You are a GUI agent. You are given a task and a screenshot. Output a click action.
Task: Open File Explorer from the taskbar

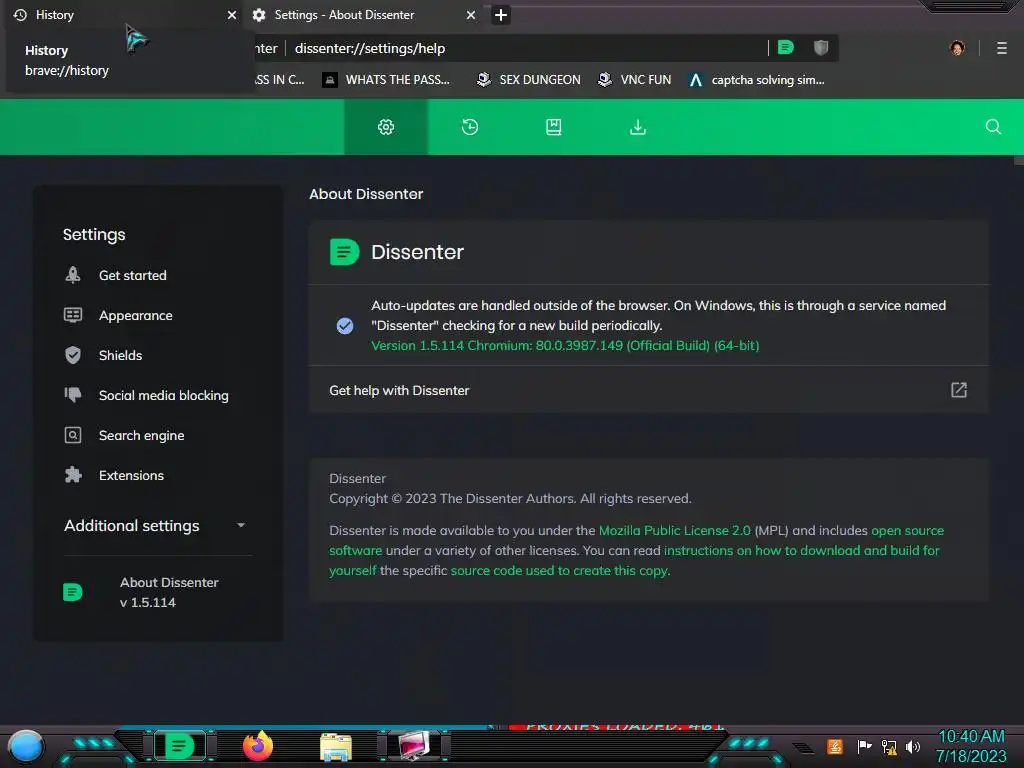(x=336, y=746)
